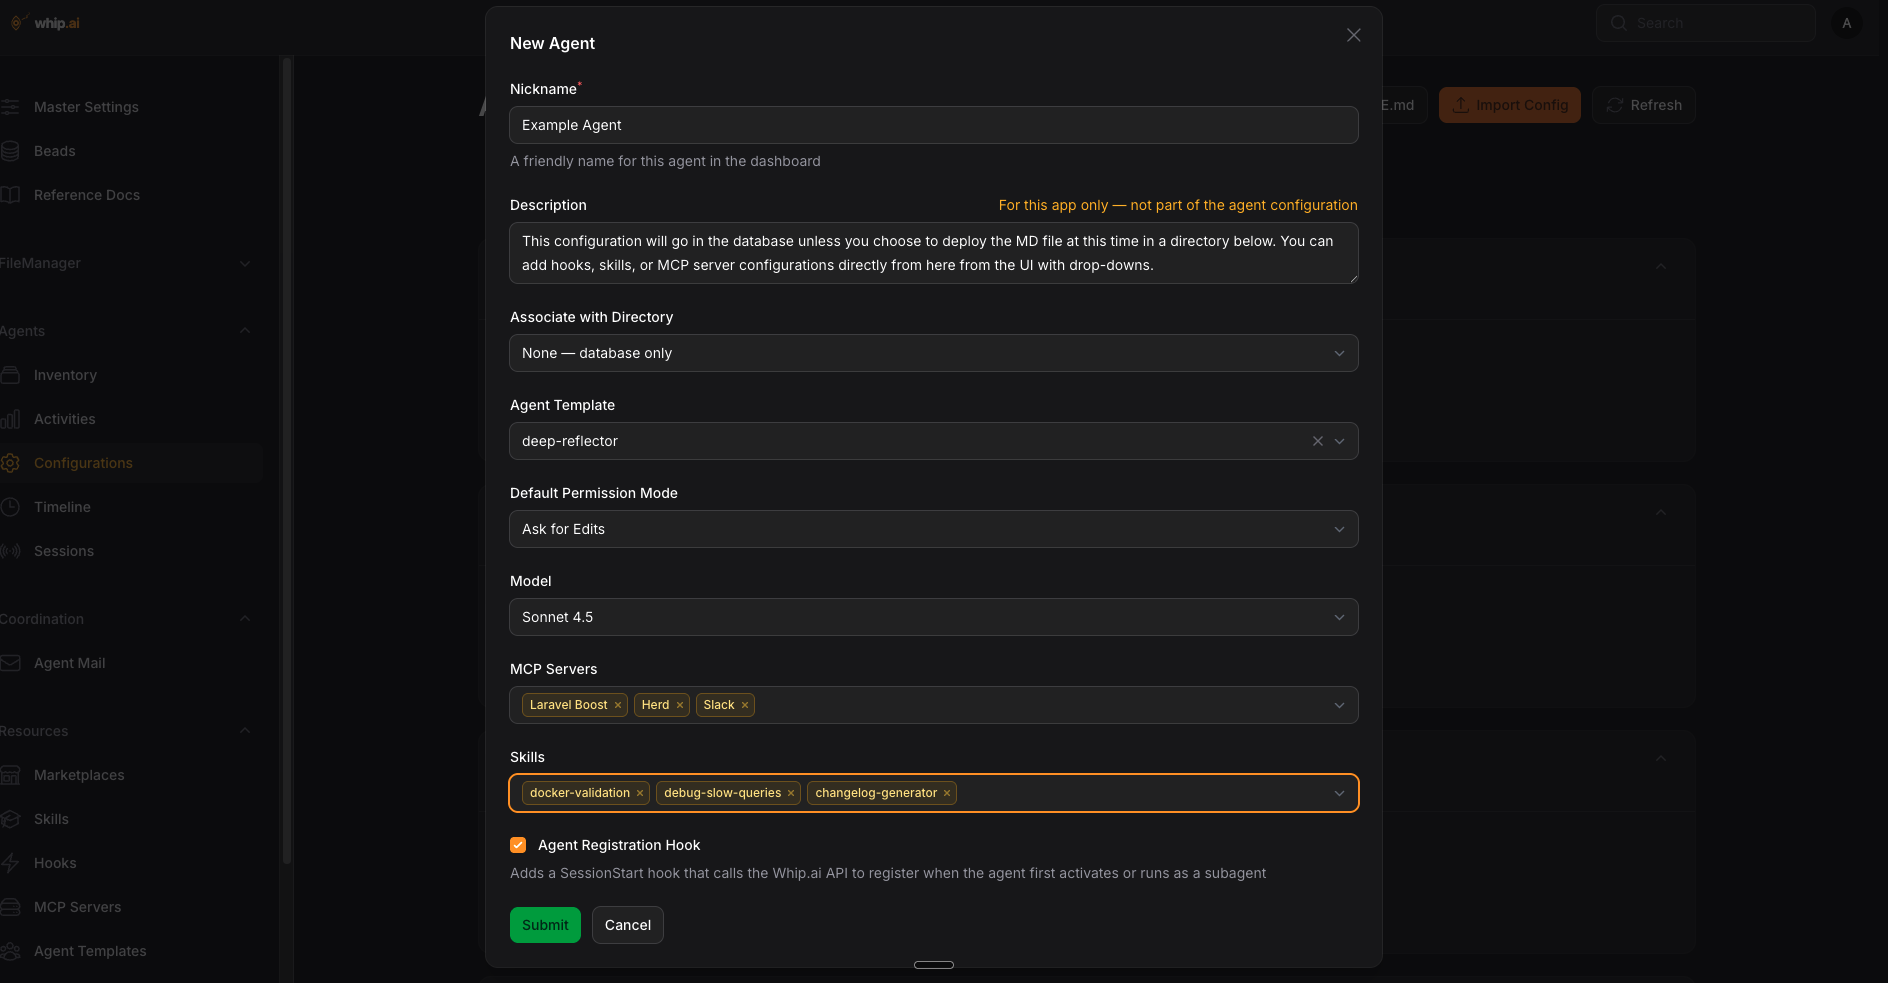This screenshot has width=1888, height=983.
Task: Collapse the FileManager section
Action: click(246, 263)
